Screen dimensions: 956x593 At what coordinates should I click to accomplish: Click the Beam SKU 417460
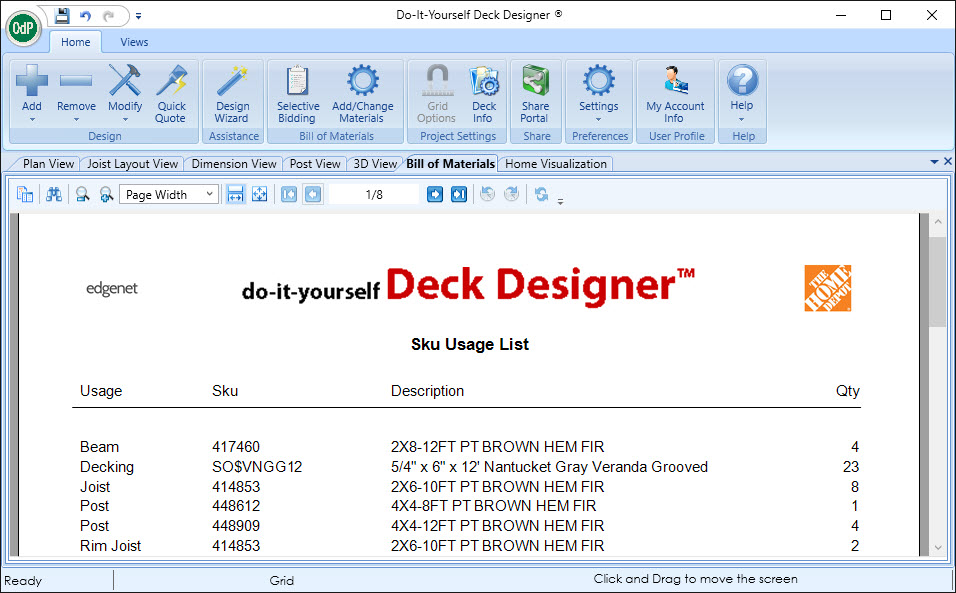point(236,447)
